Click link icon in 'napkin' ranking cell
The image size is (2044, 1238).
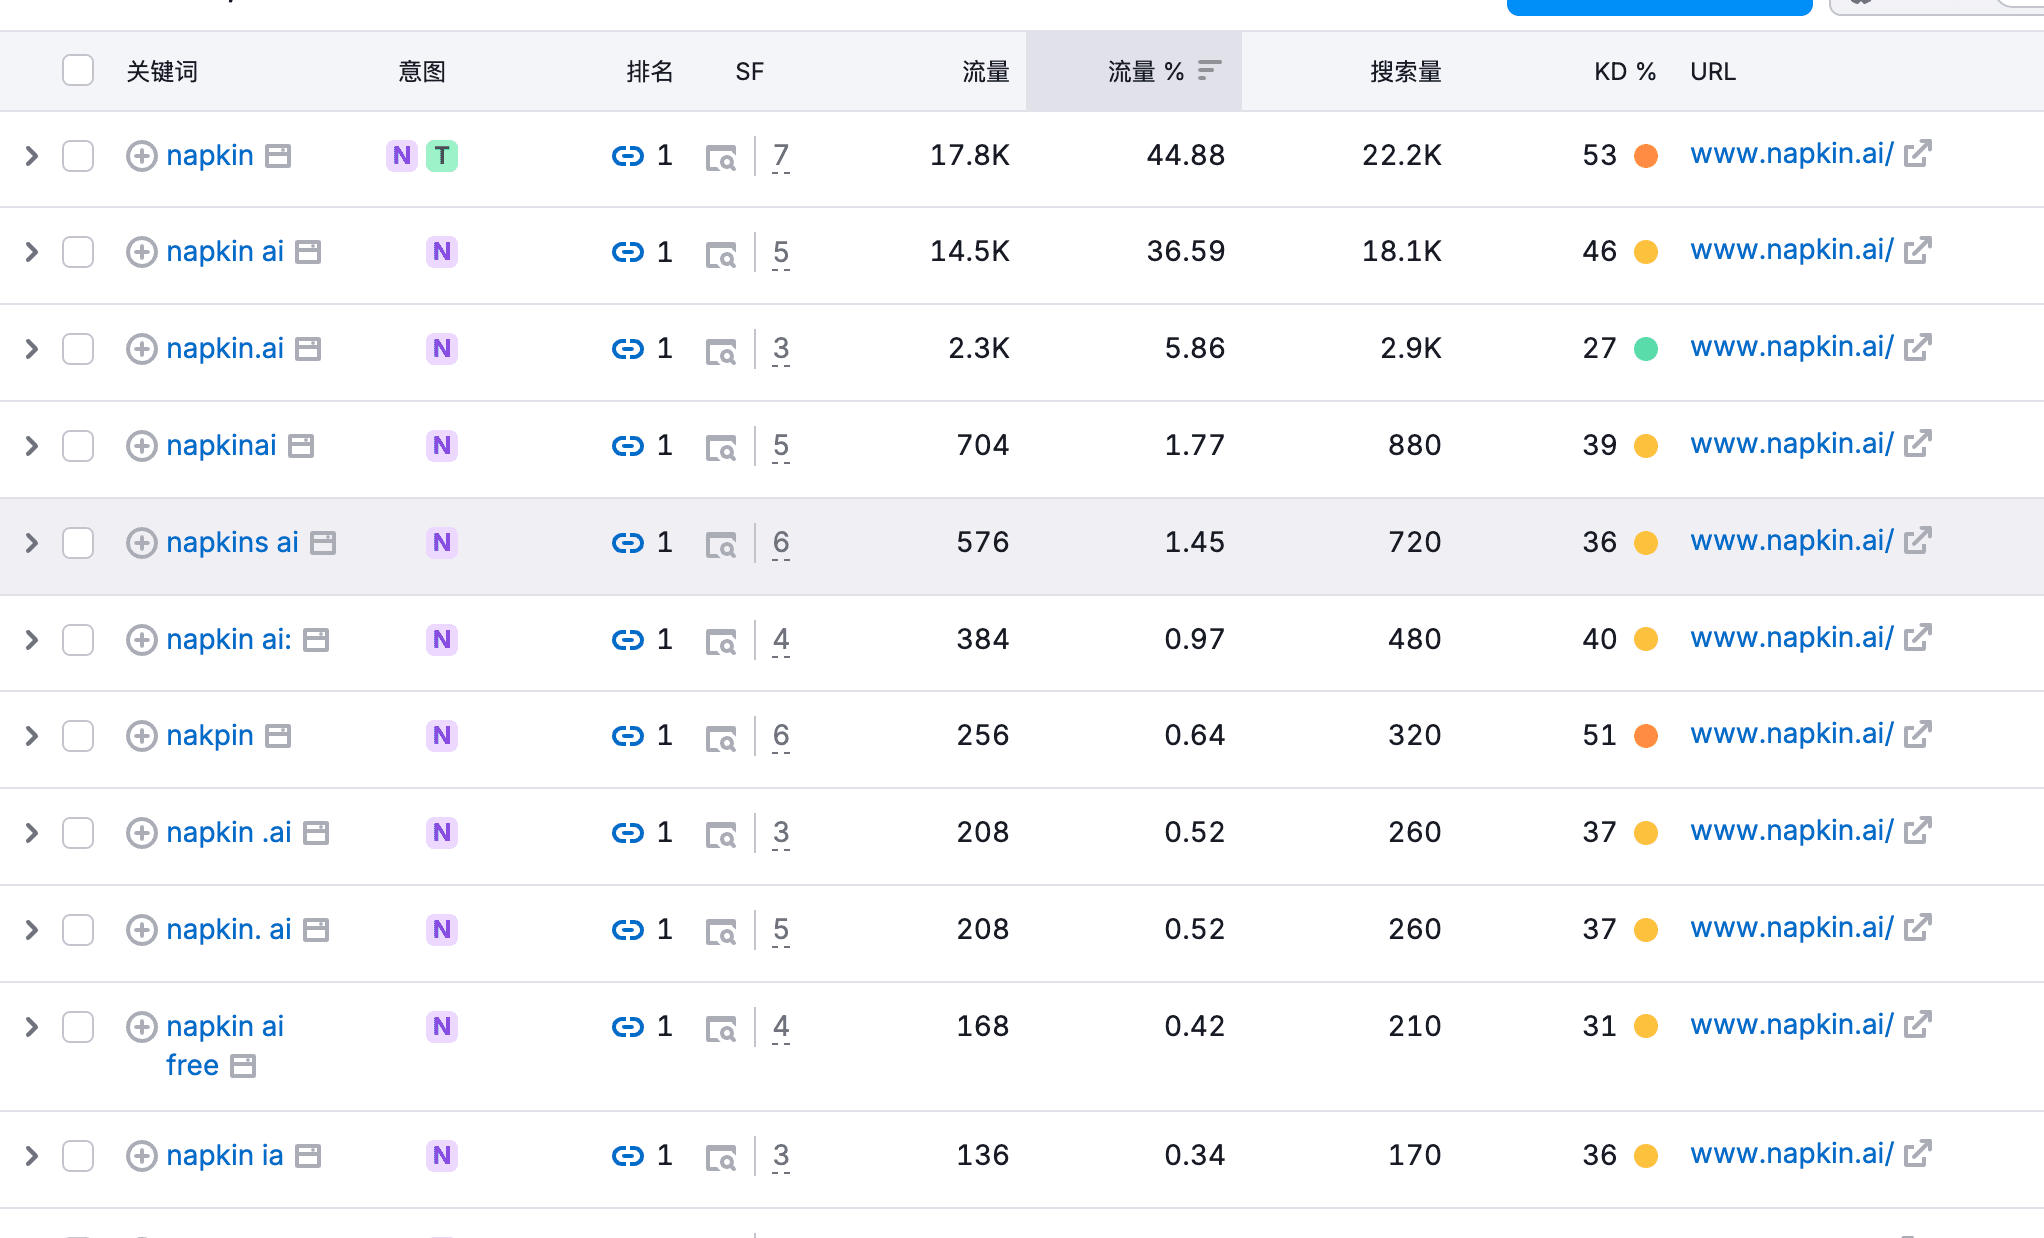627,156
